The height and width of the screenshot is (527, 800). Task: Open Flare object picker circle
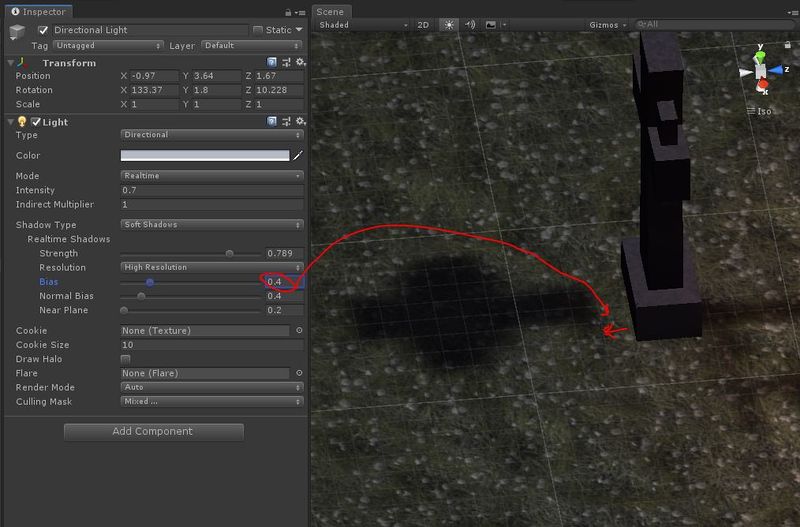coord(299,373)
